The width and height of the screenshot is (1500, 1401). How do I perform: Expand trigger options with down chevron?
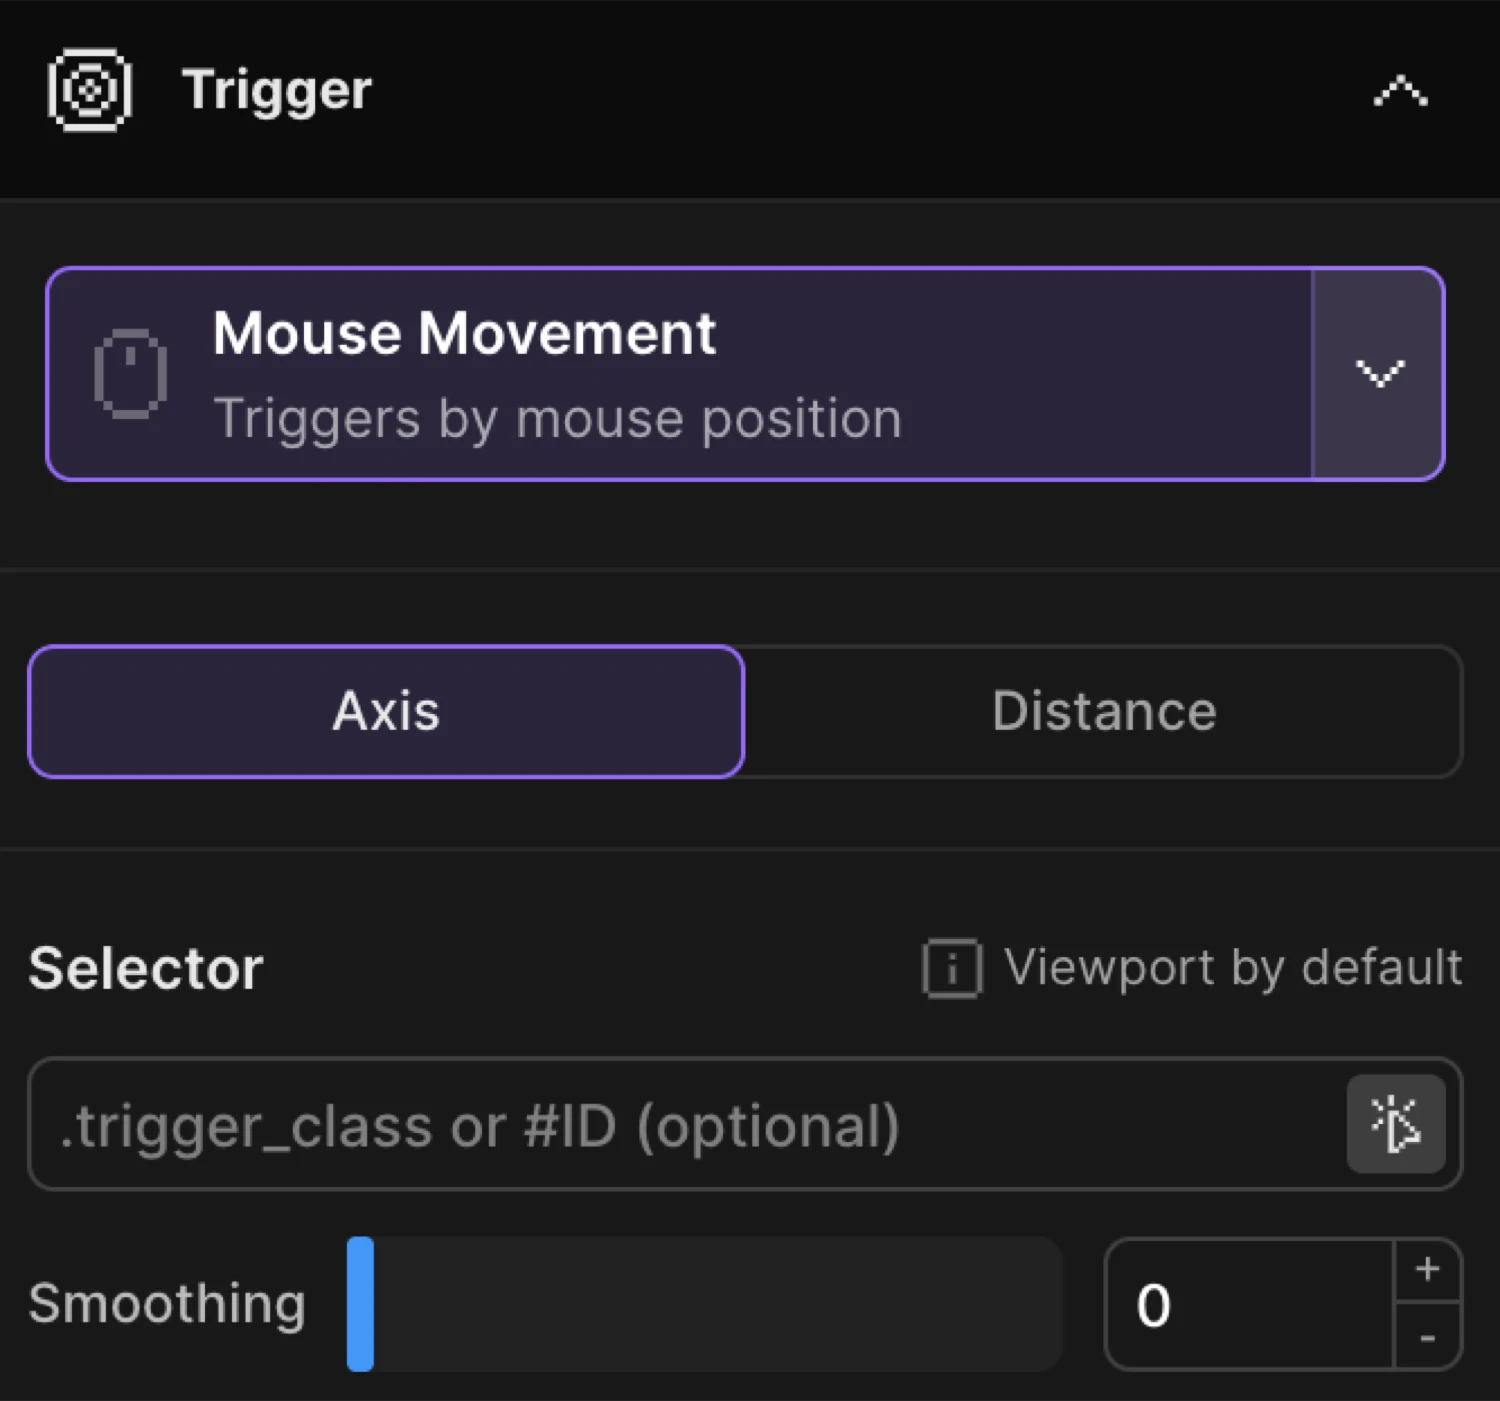pyautogui.click(x=1379, y=373)
